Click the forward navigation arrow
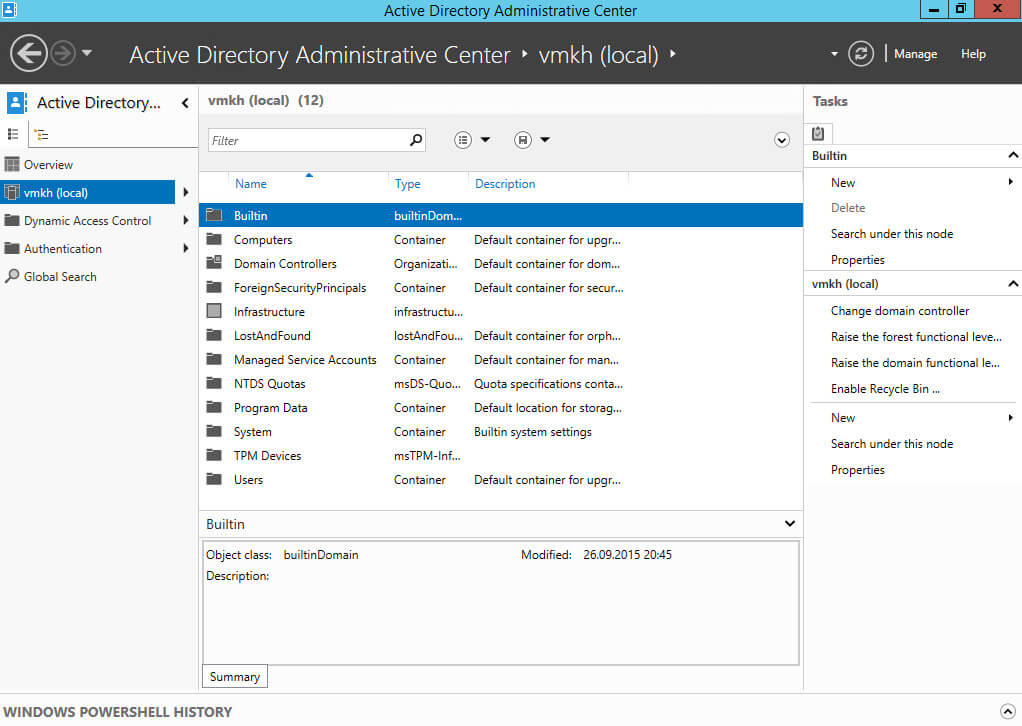Viewport: 1022px width, 726px height. 63,53
